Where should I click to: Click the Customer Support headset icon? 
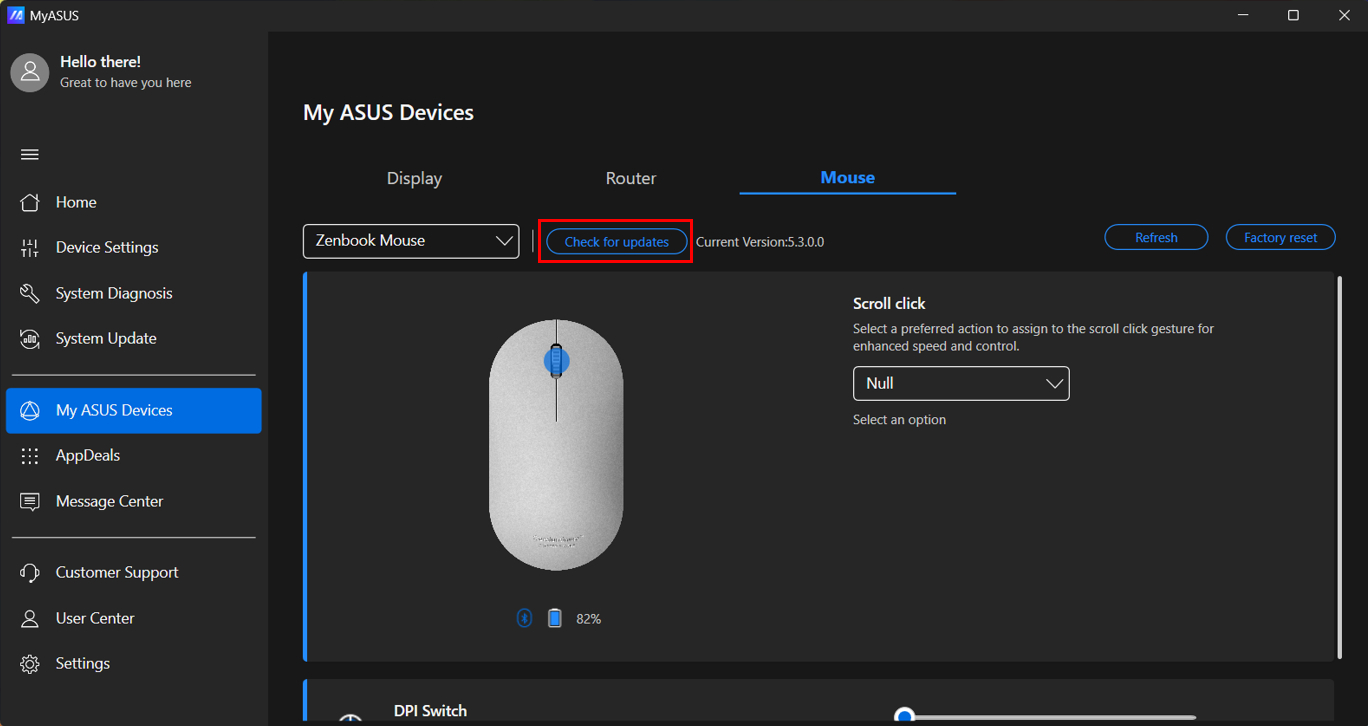30,573
